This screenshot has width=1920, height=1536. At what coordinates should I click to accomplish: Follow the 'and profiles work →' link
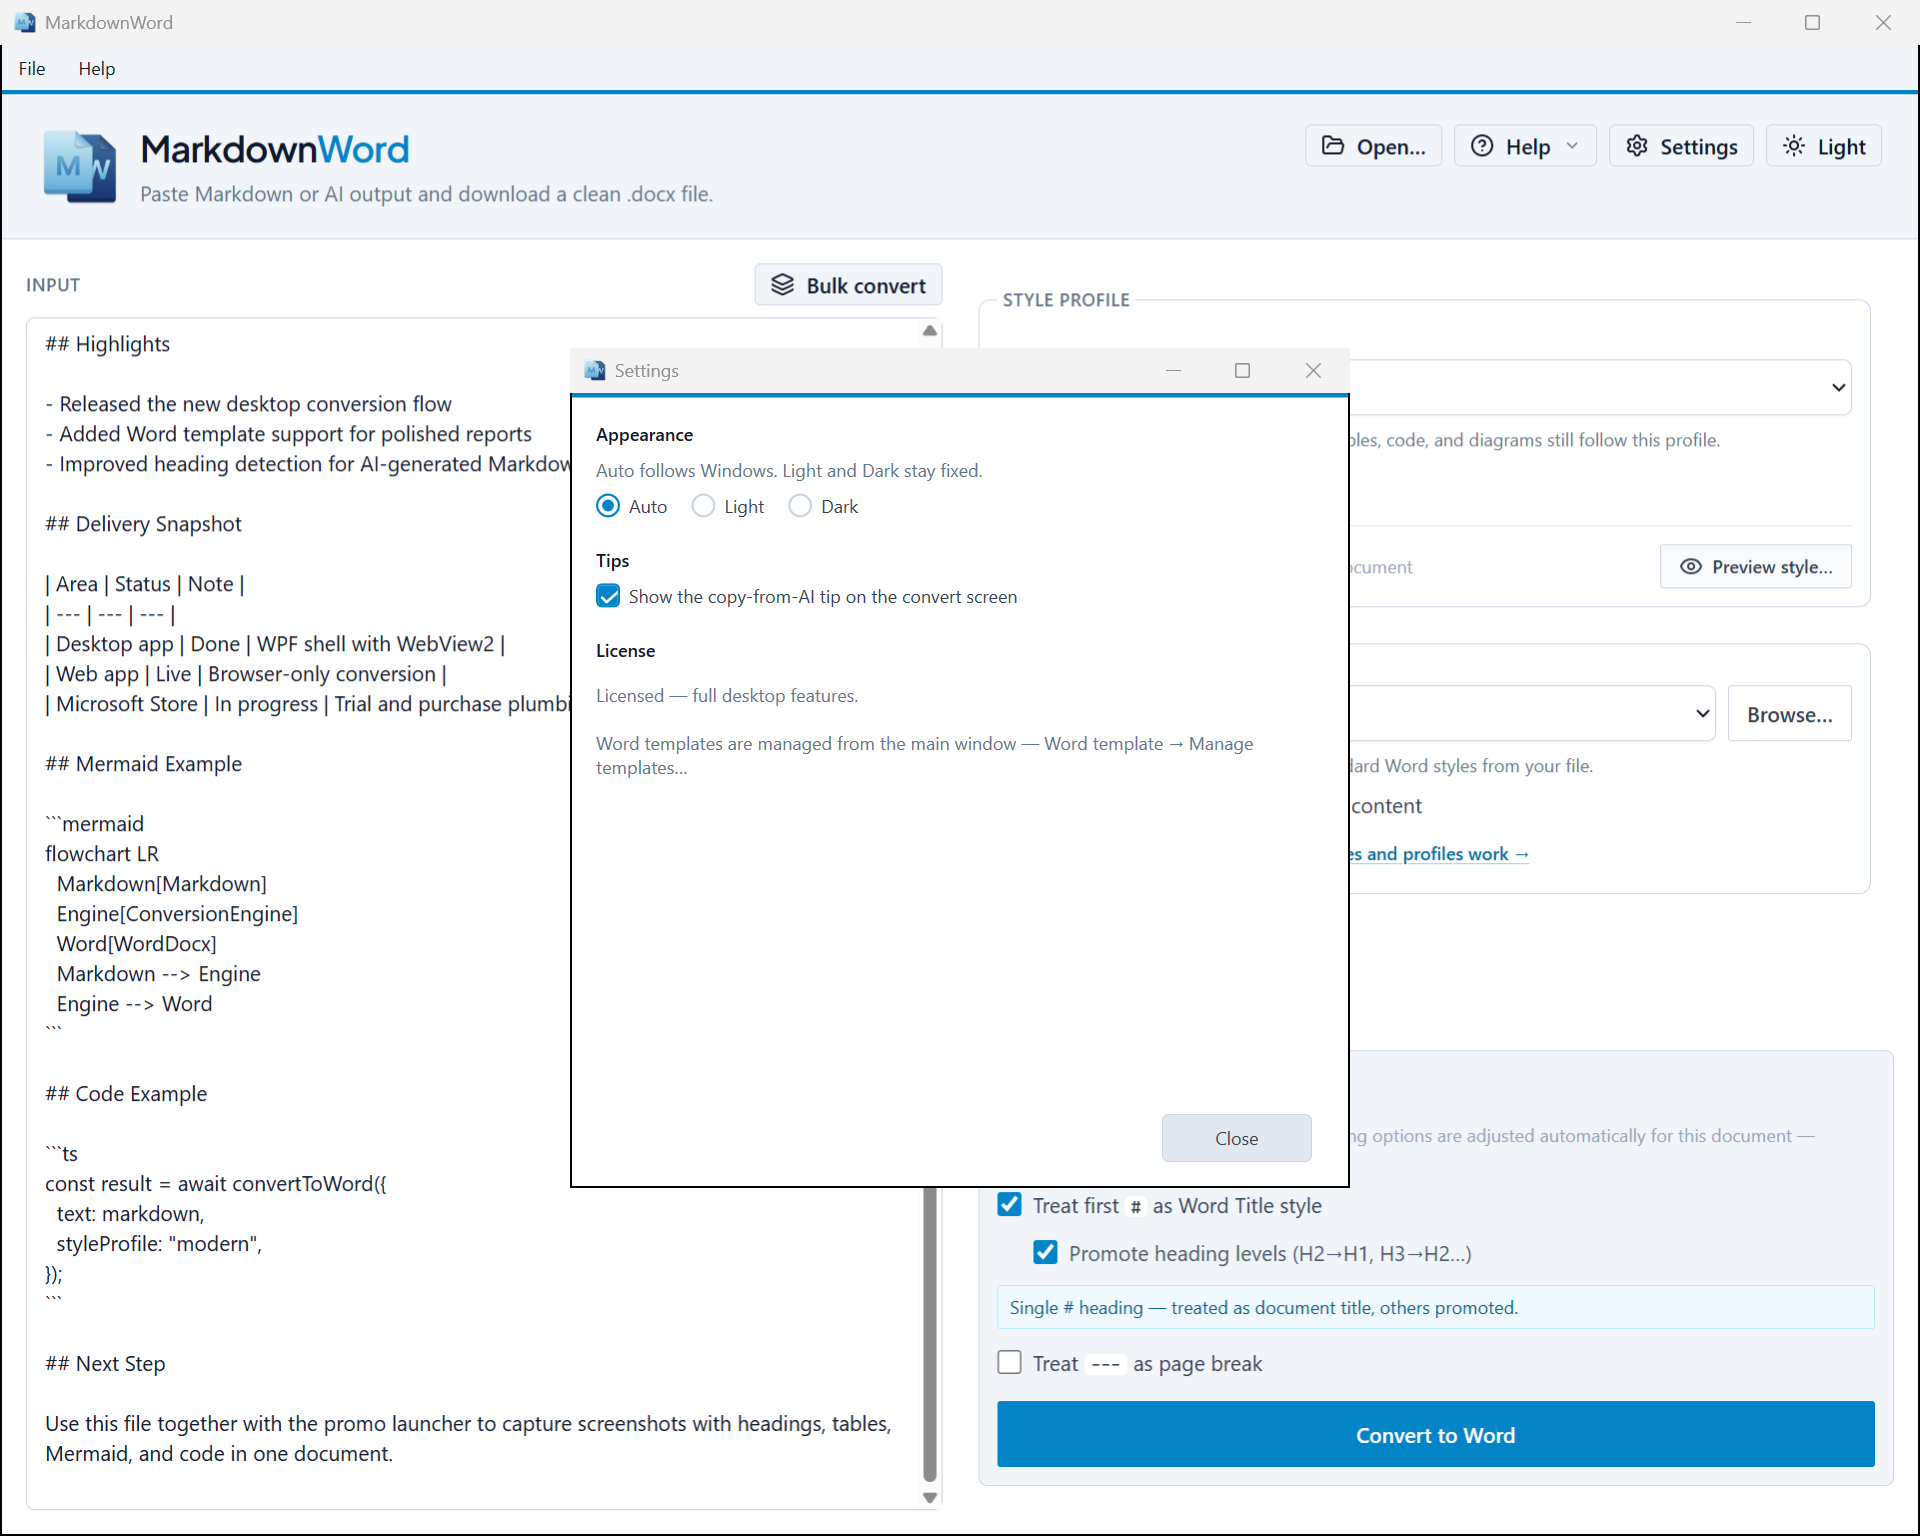[x=1440, y=854]
